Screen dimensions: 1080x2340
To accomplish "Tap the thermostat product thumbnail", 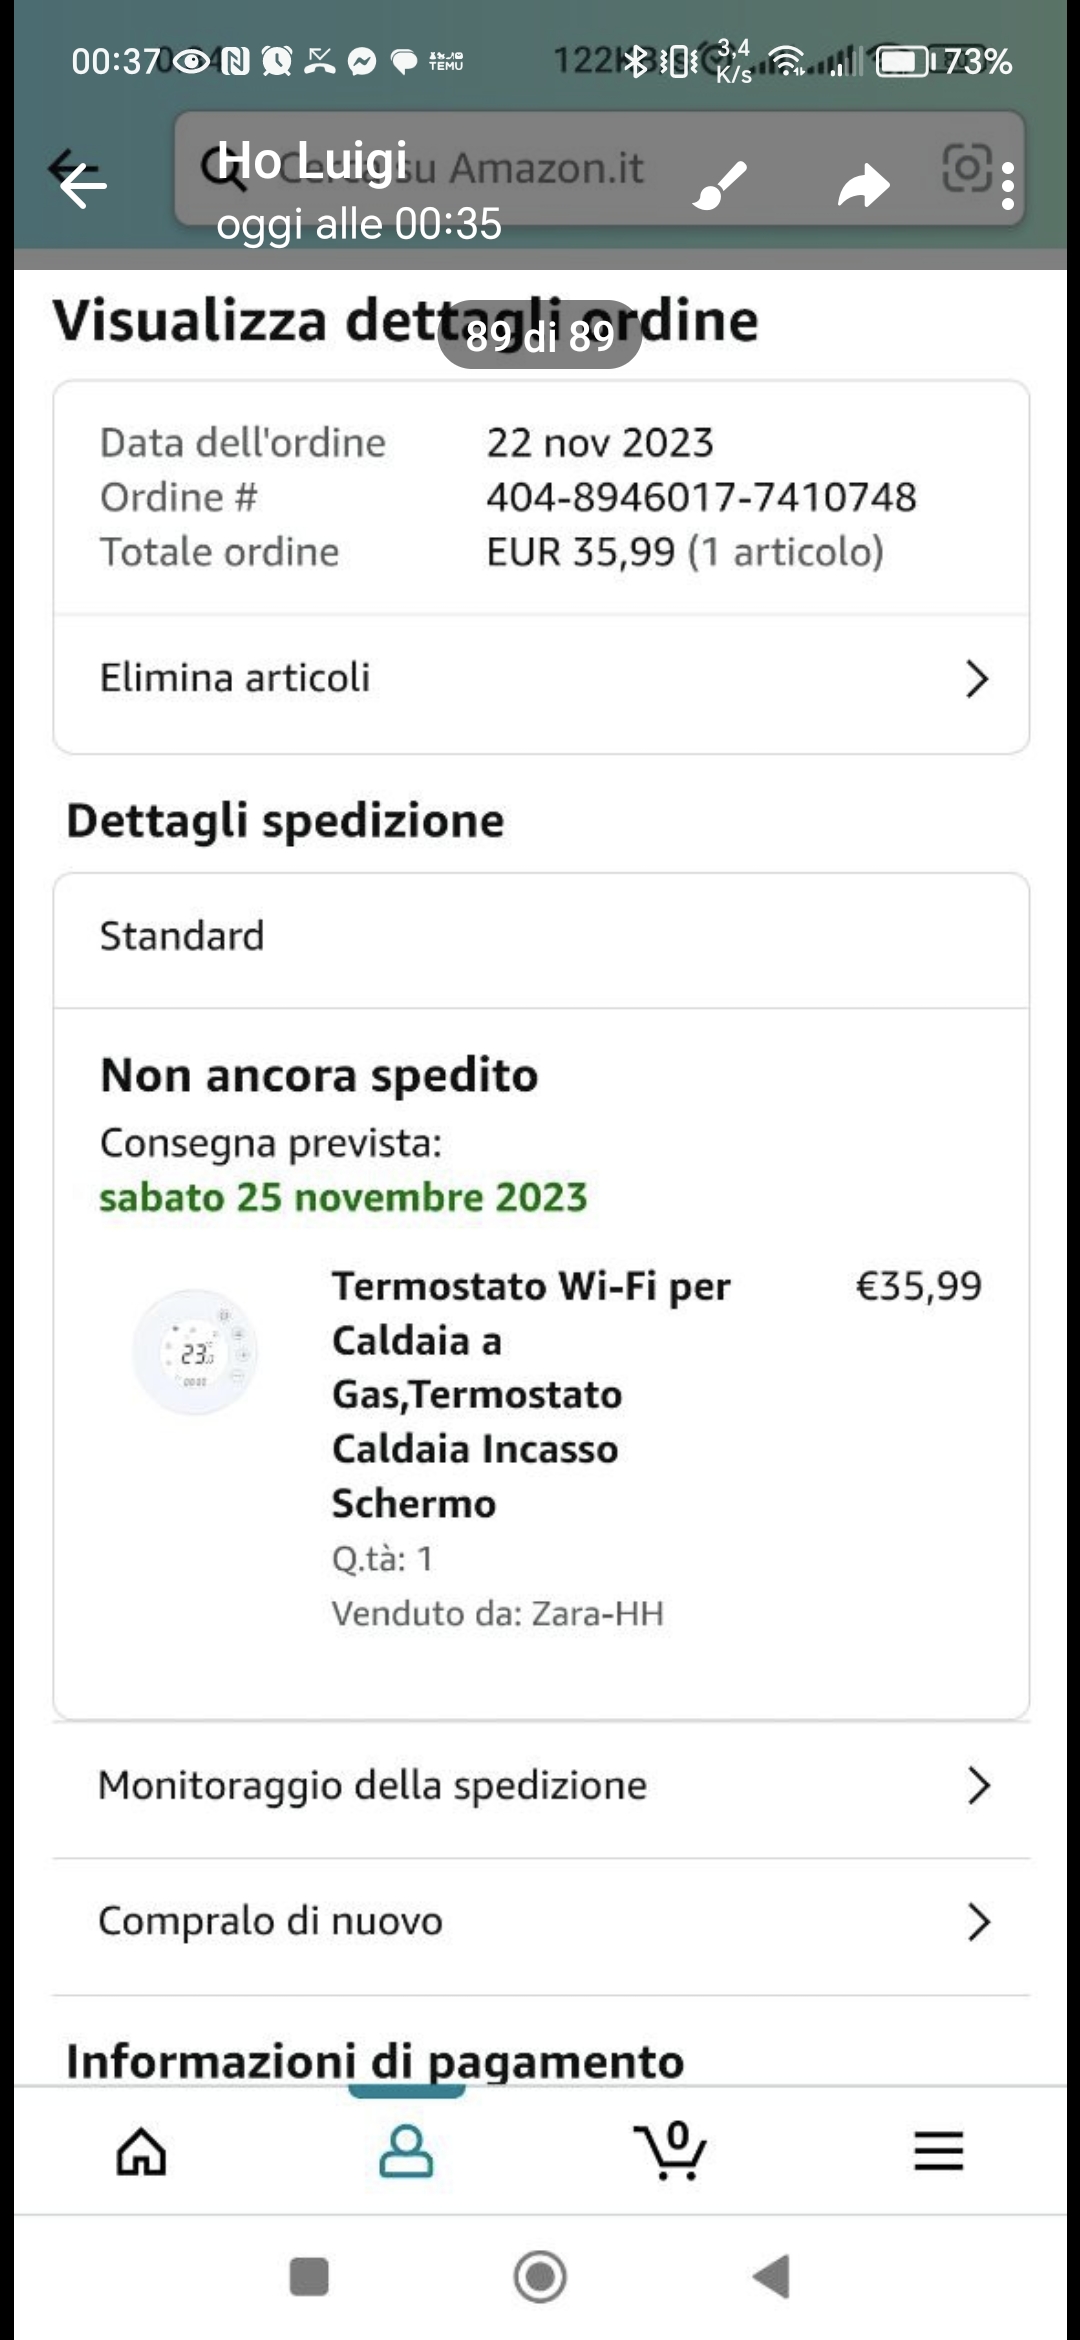I will [196, 1352].
